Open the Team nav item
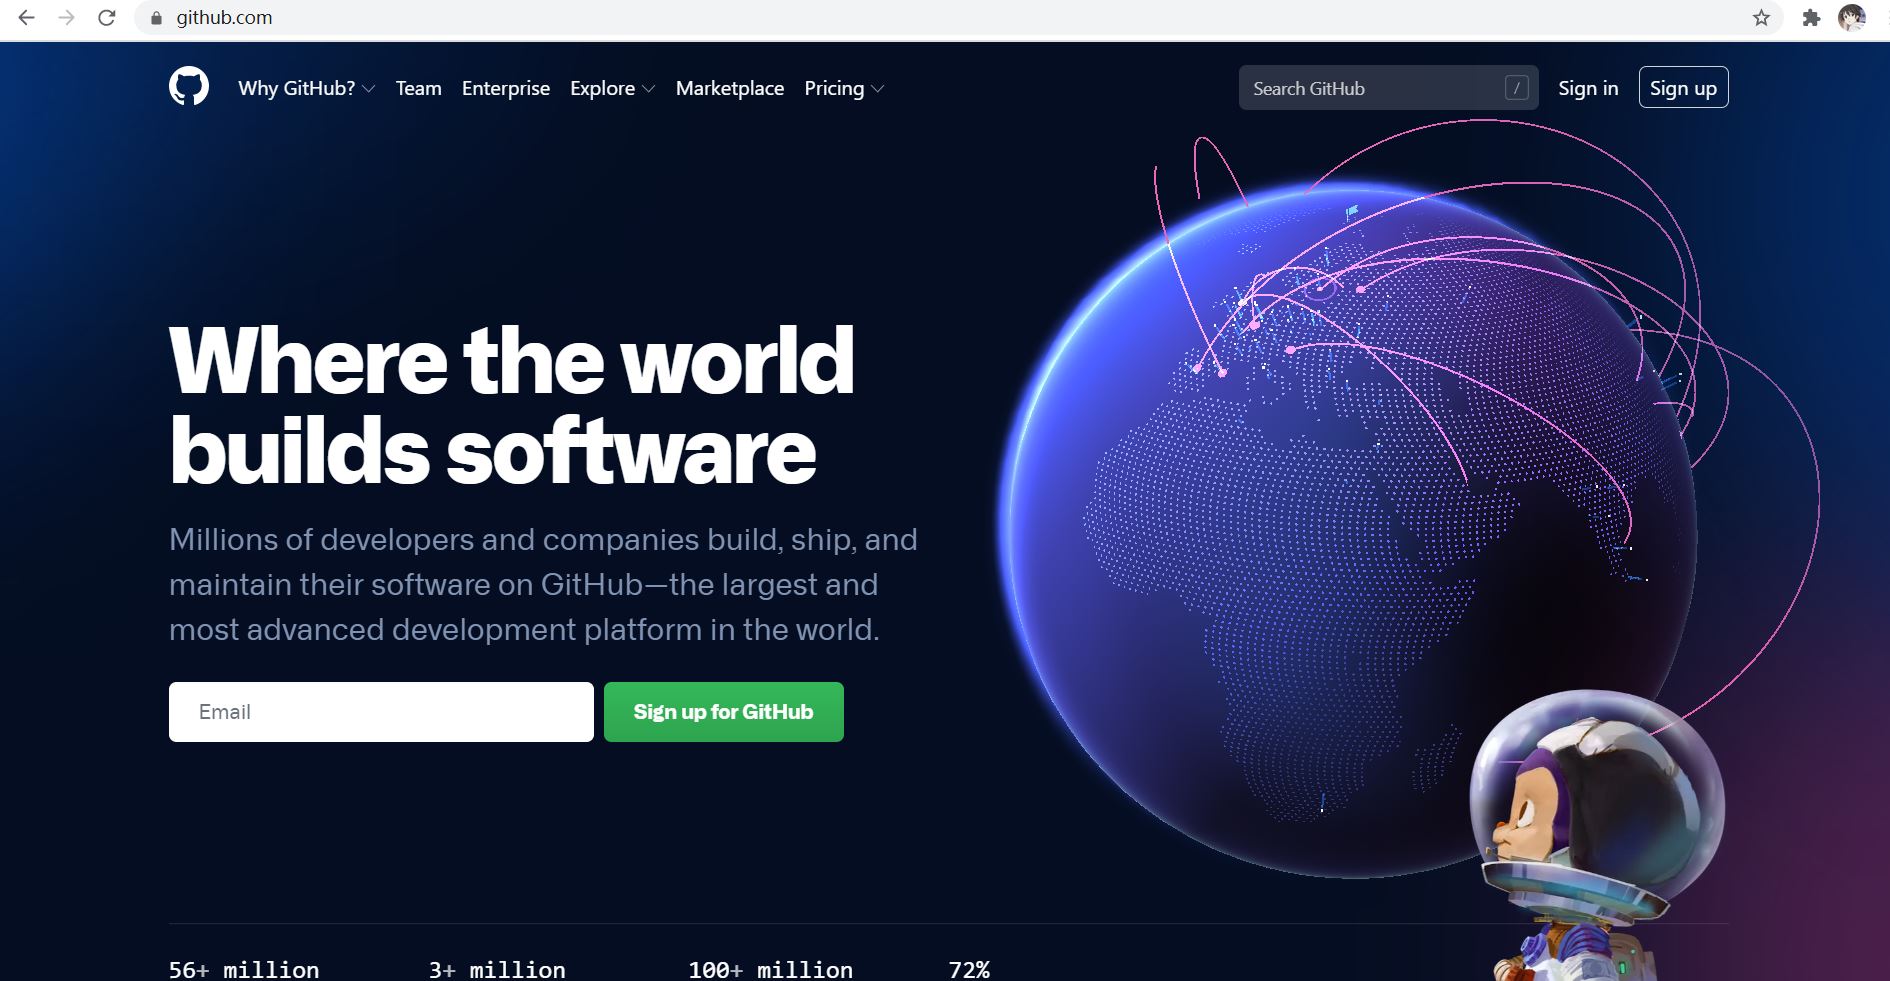 [418, 88]
